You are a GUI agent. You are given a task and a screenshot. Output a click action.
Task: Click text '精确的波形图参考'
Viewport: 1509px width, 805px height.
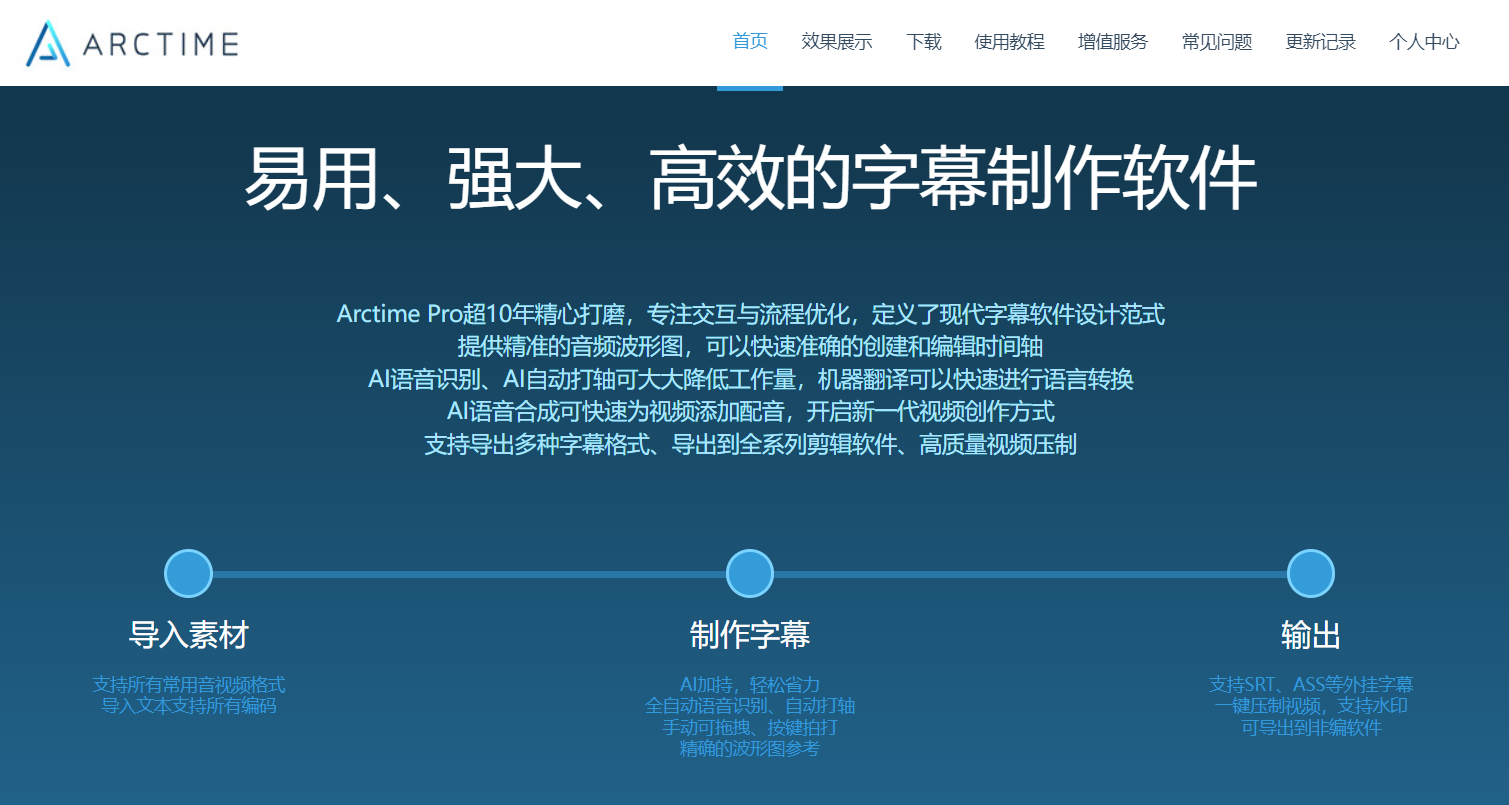750,749
